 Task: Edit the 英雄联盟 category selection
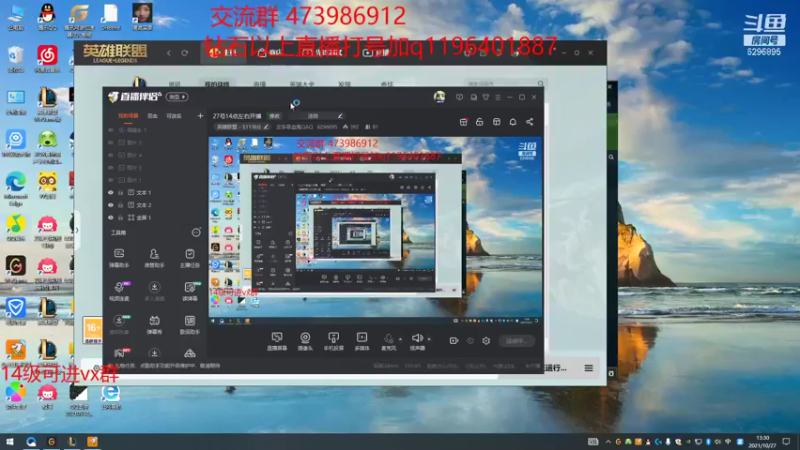240,127
